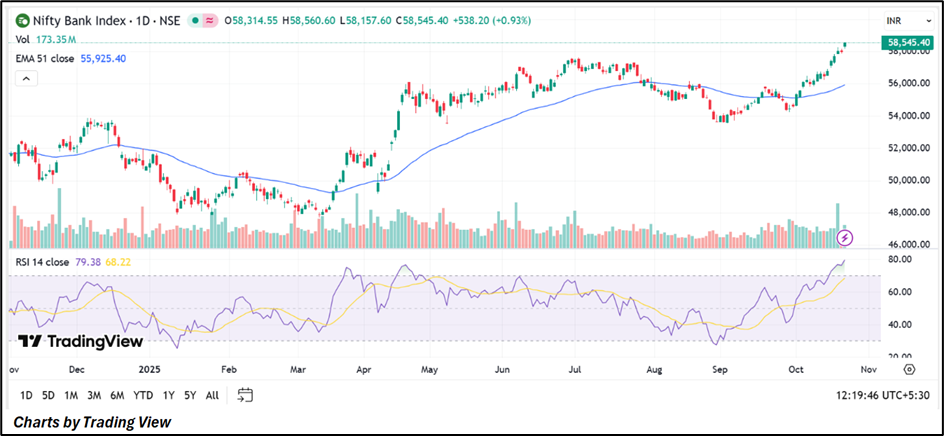Switch to the YTD time range

(x=143, y=395)
